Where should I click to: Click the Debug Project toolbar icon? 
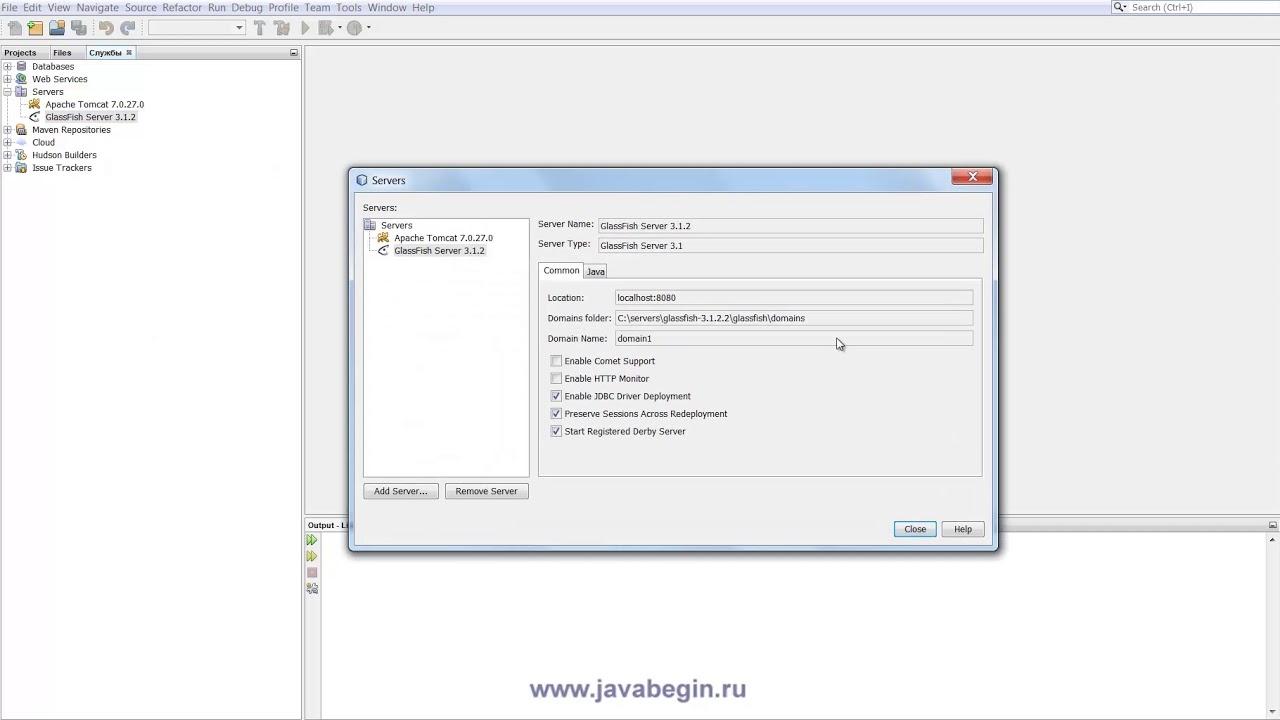(x=325, y=28)
